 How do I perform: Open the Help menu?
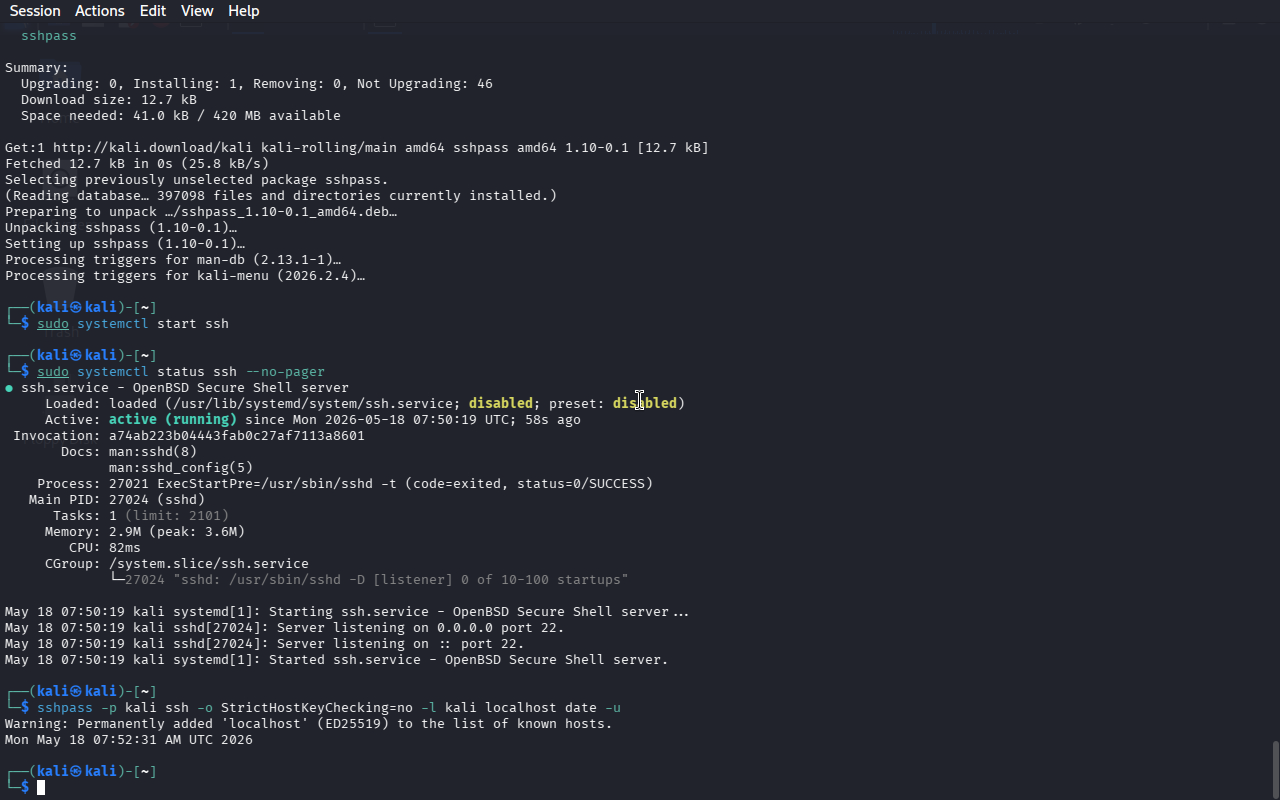pos(244,11)
